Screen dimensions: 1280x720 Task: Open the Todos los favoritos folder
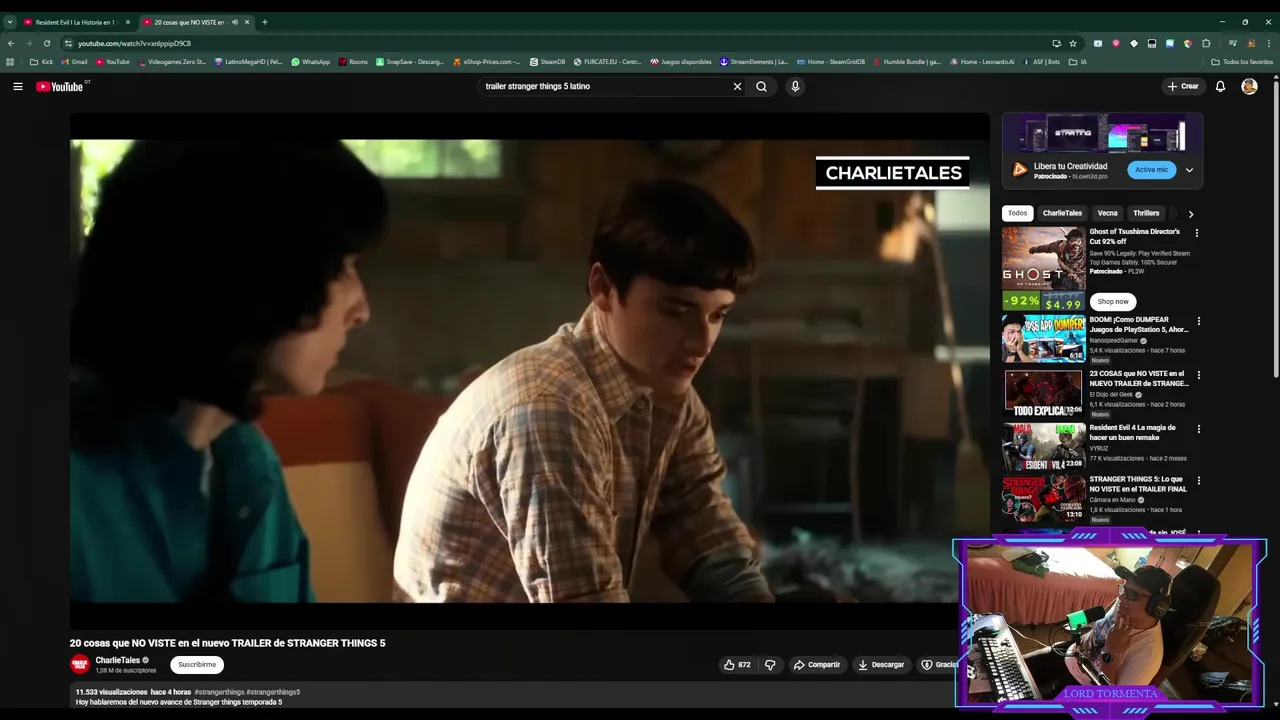pos(1242,62)
